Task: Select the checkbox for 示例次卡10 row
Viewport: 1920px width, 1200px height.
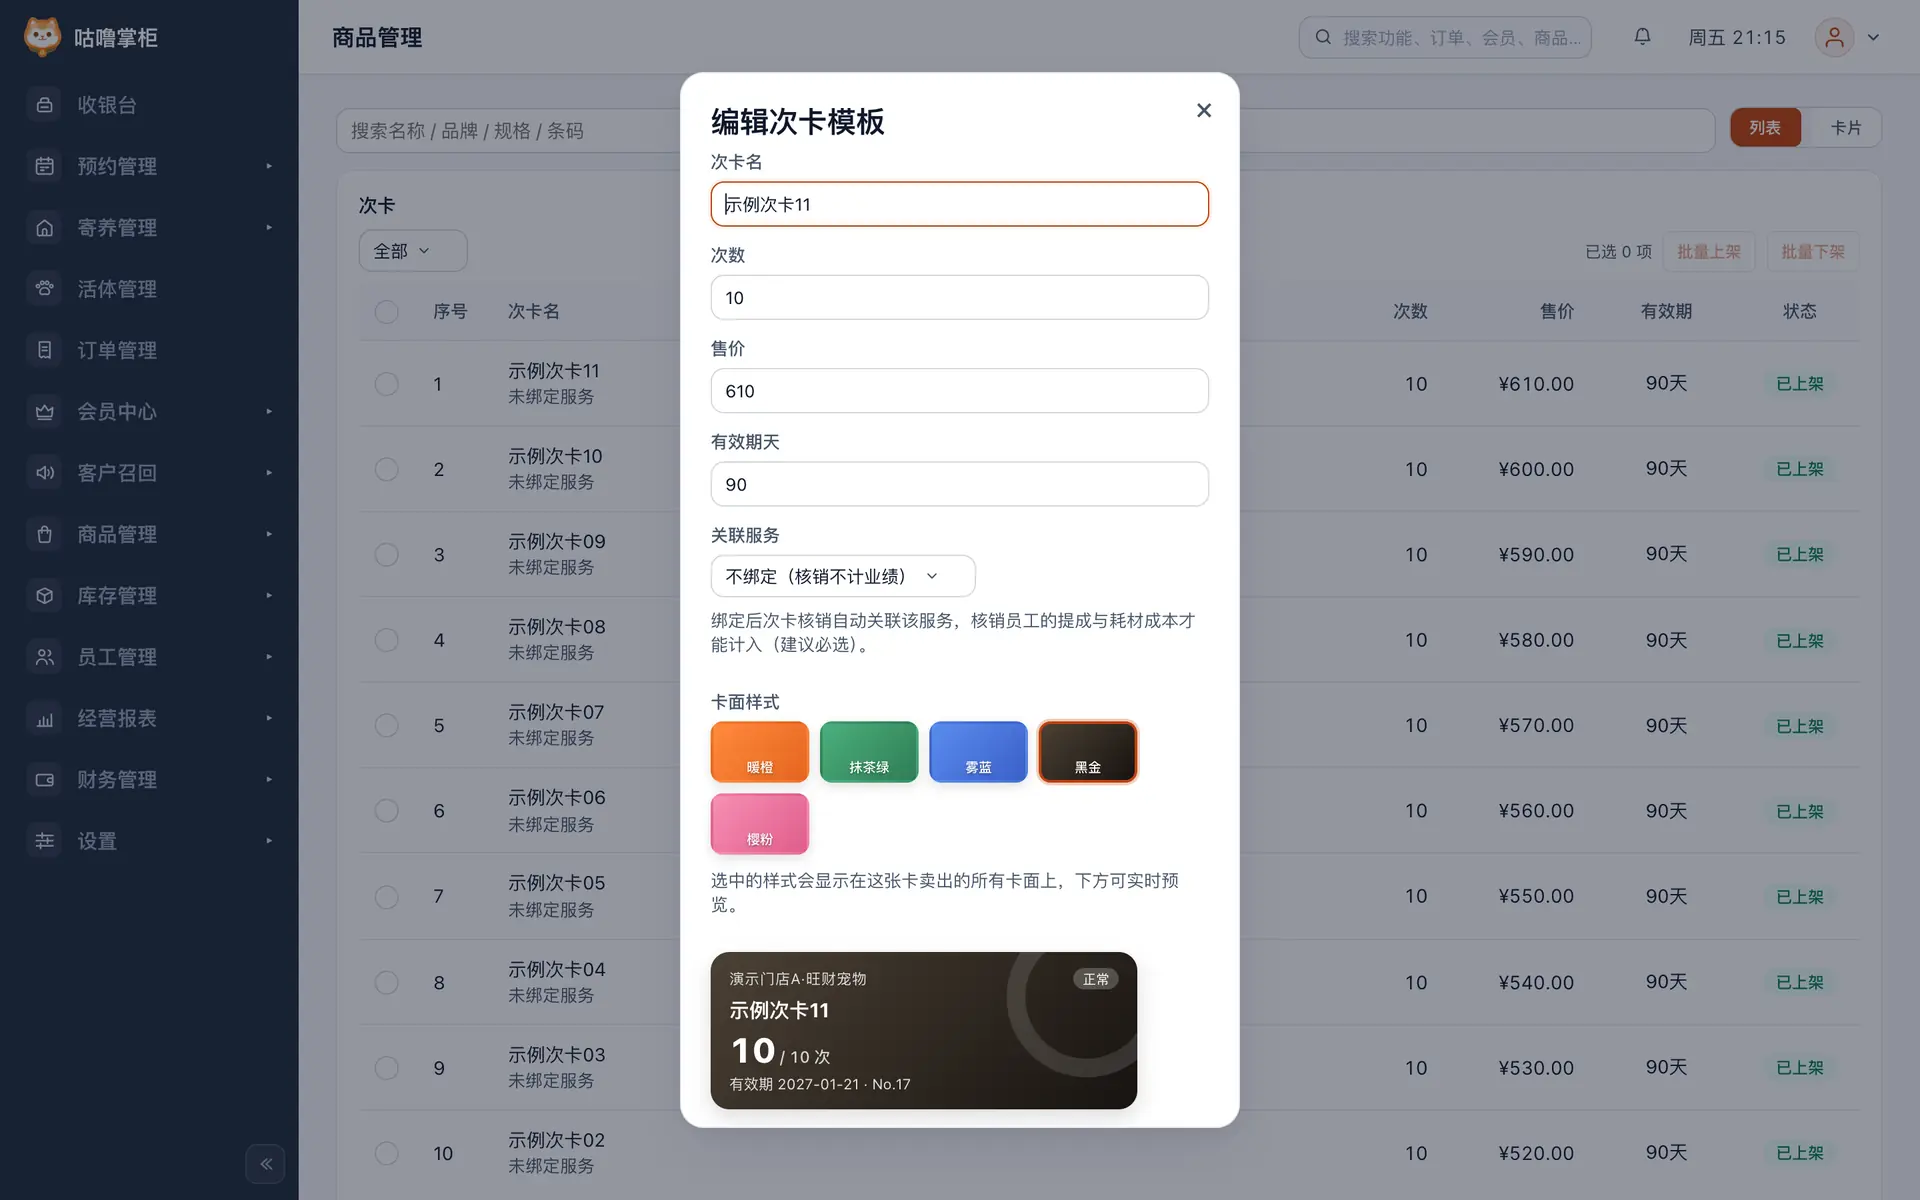Action: [x=386, y=469]
